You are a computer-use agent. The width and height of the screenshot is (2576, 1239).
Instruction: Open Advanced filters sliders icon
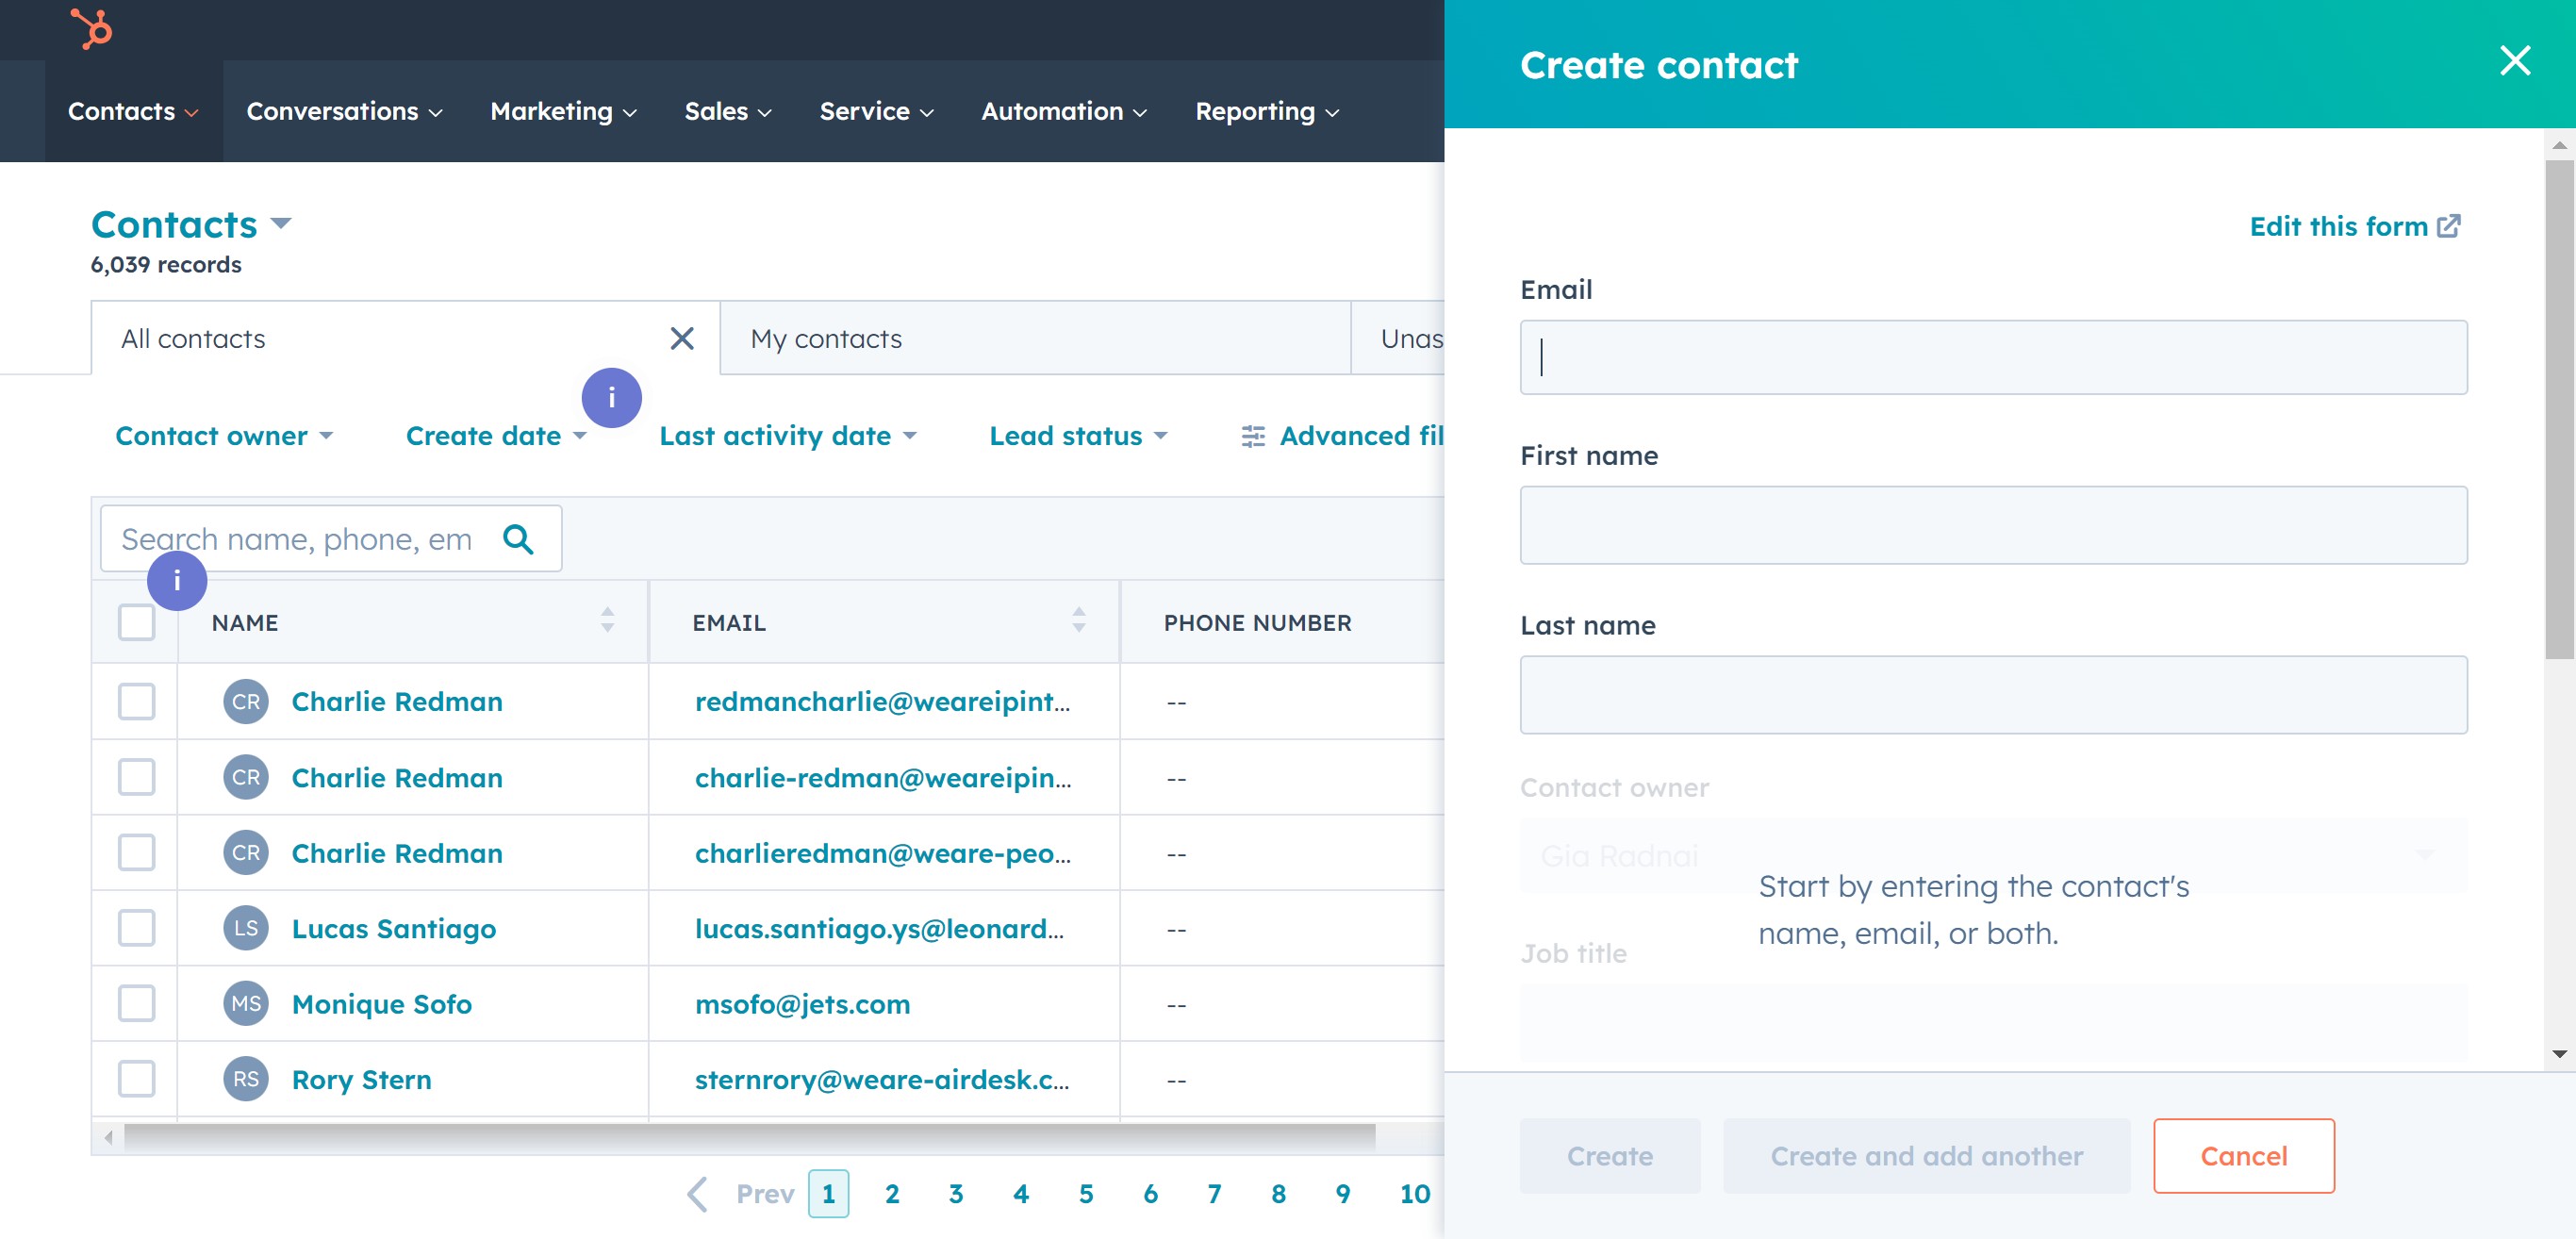(x=1252, y=436)
